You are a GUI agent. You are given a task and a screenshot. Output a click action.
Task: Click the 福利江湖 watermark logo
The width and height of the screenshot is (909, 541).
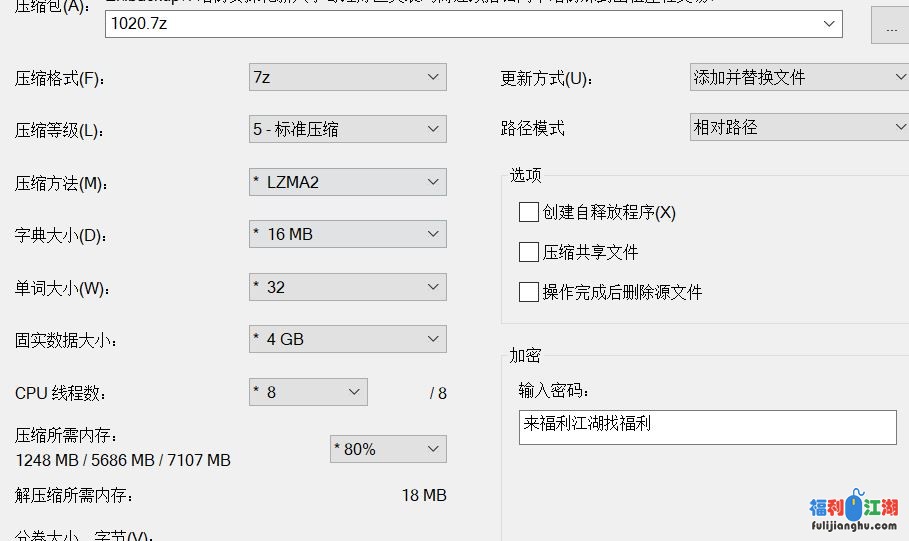[853, 511]
